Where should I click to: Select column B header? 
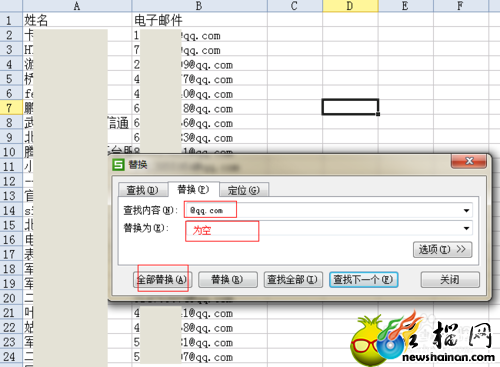[x=199, y=6]
